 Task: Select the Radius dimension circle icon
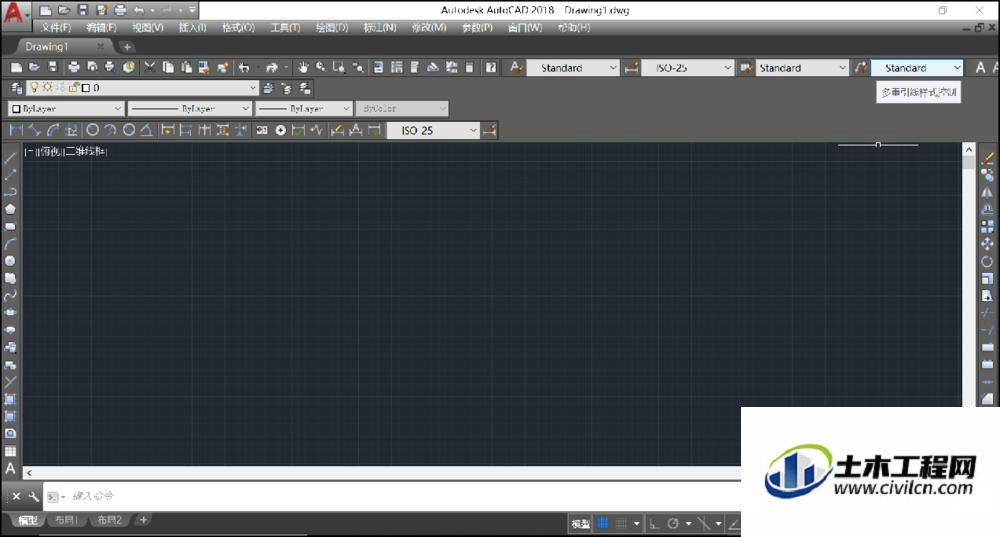[x=92, y=130]
